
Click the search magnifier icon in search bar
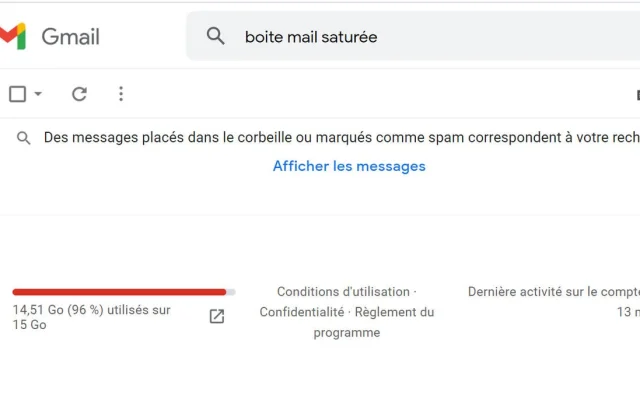tap(216, 36)
